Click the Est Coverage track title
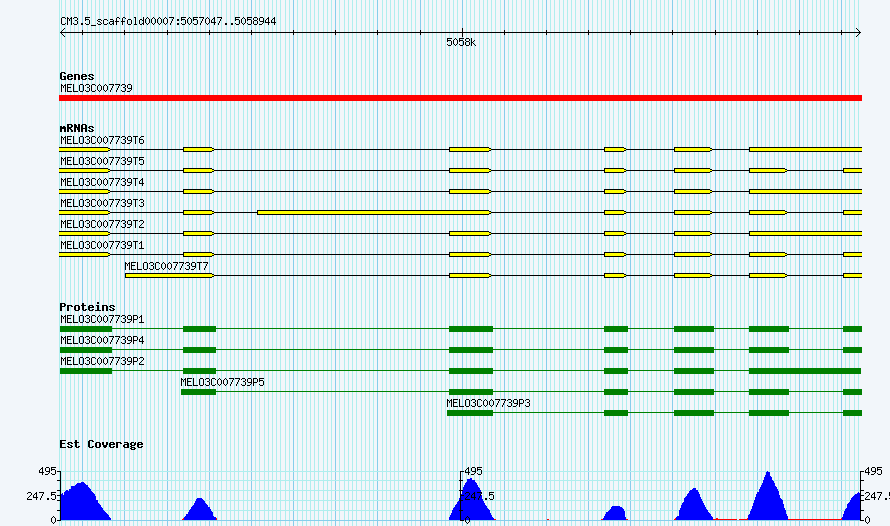Image resolution: width=890 pixels, height=526 pixels. (x=101, y=444)
